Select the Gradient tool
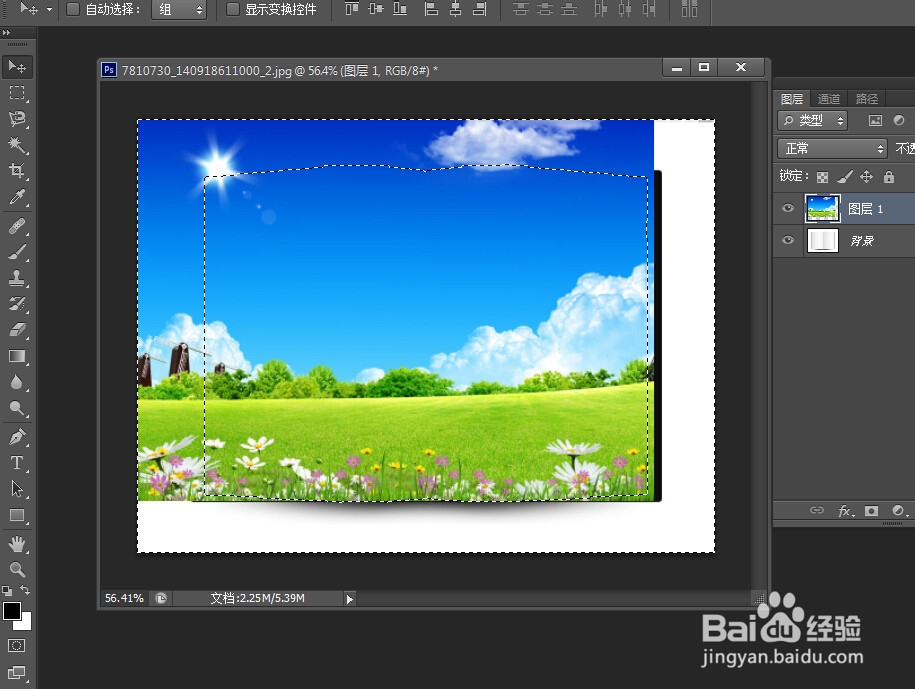915x689 pixels. 17,356
